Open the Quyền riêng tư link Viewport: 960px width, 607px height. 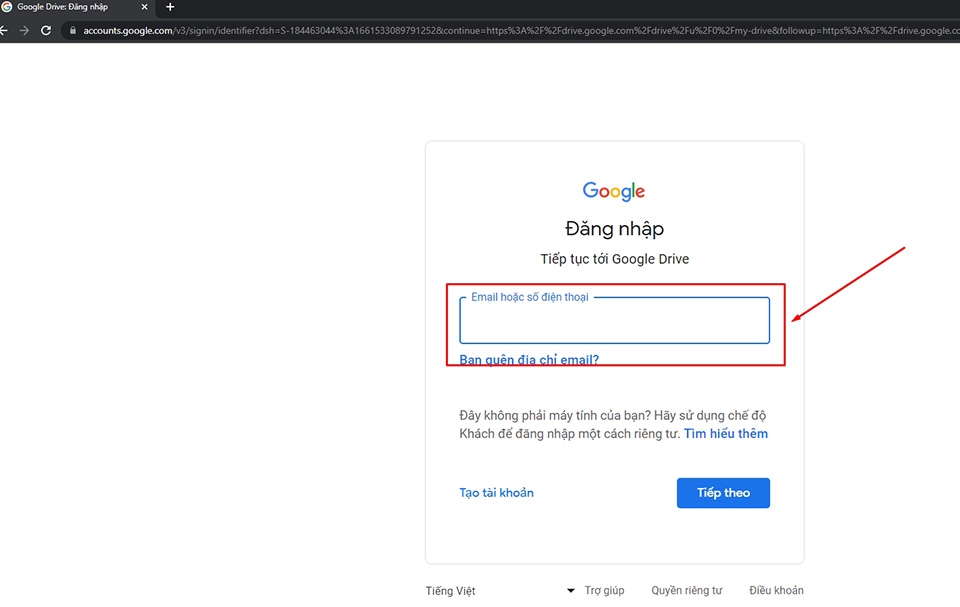[686, 590]
